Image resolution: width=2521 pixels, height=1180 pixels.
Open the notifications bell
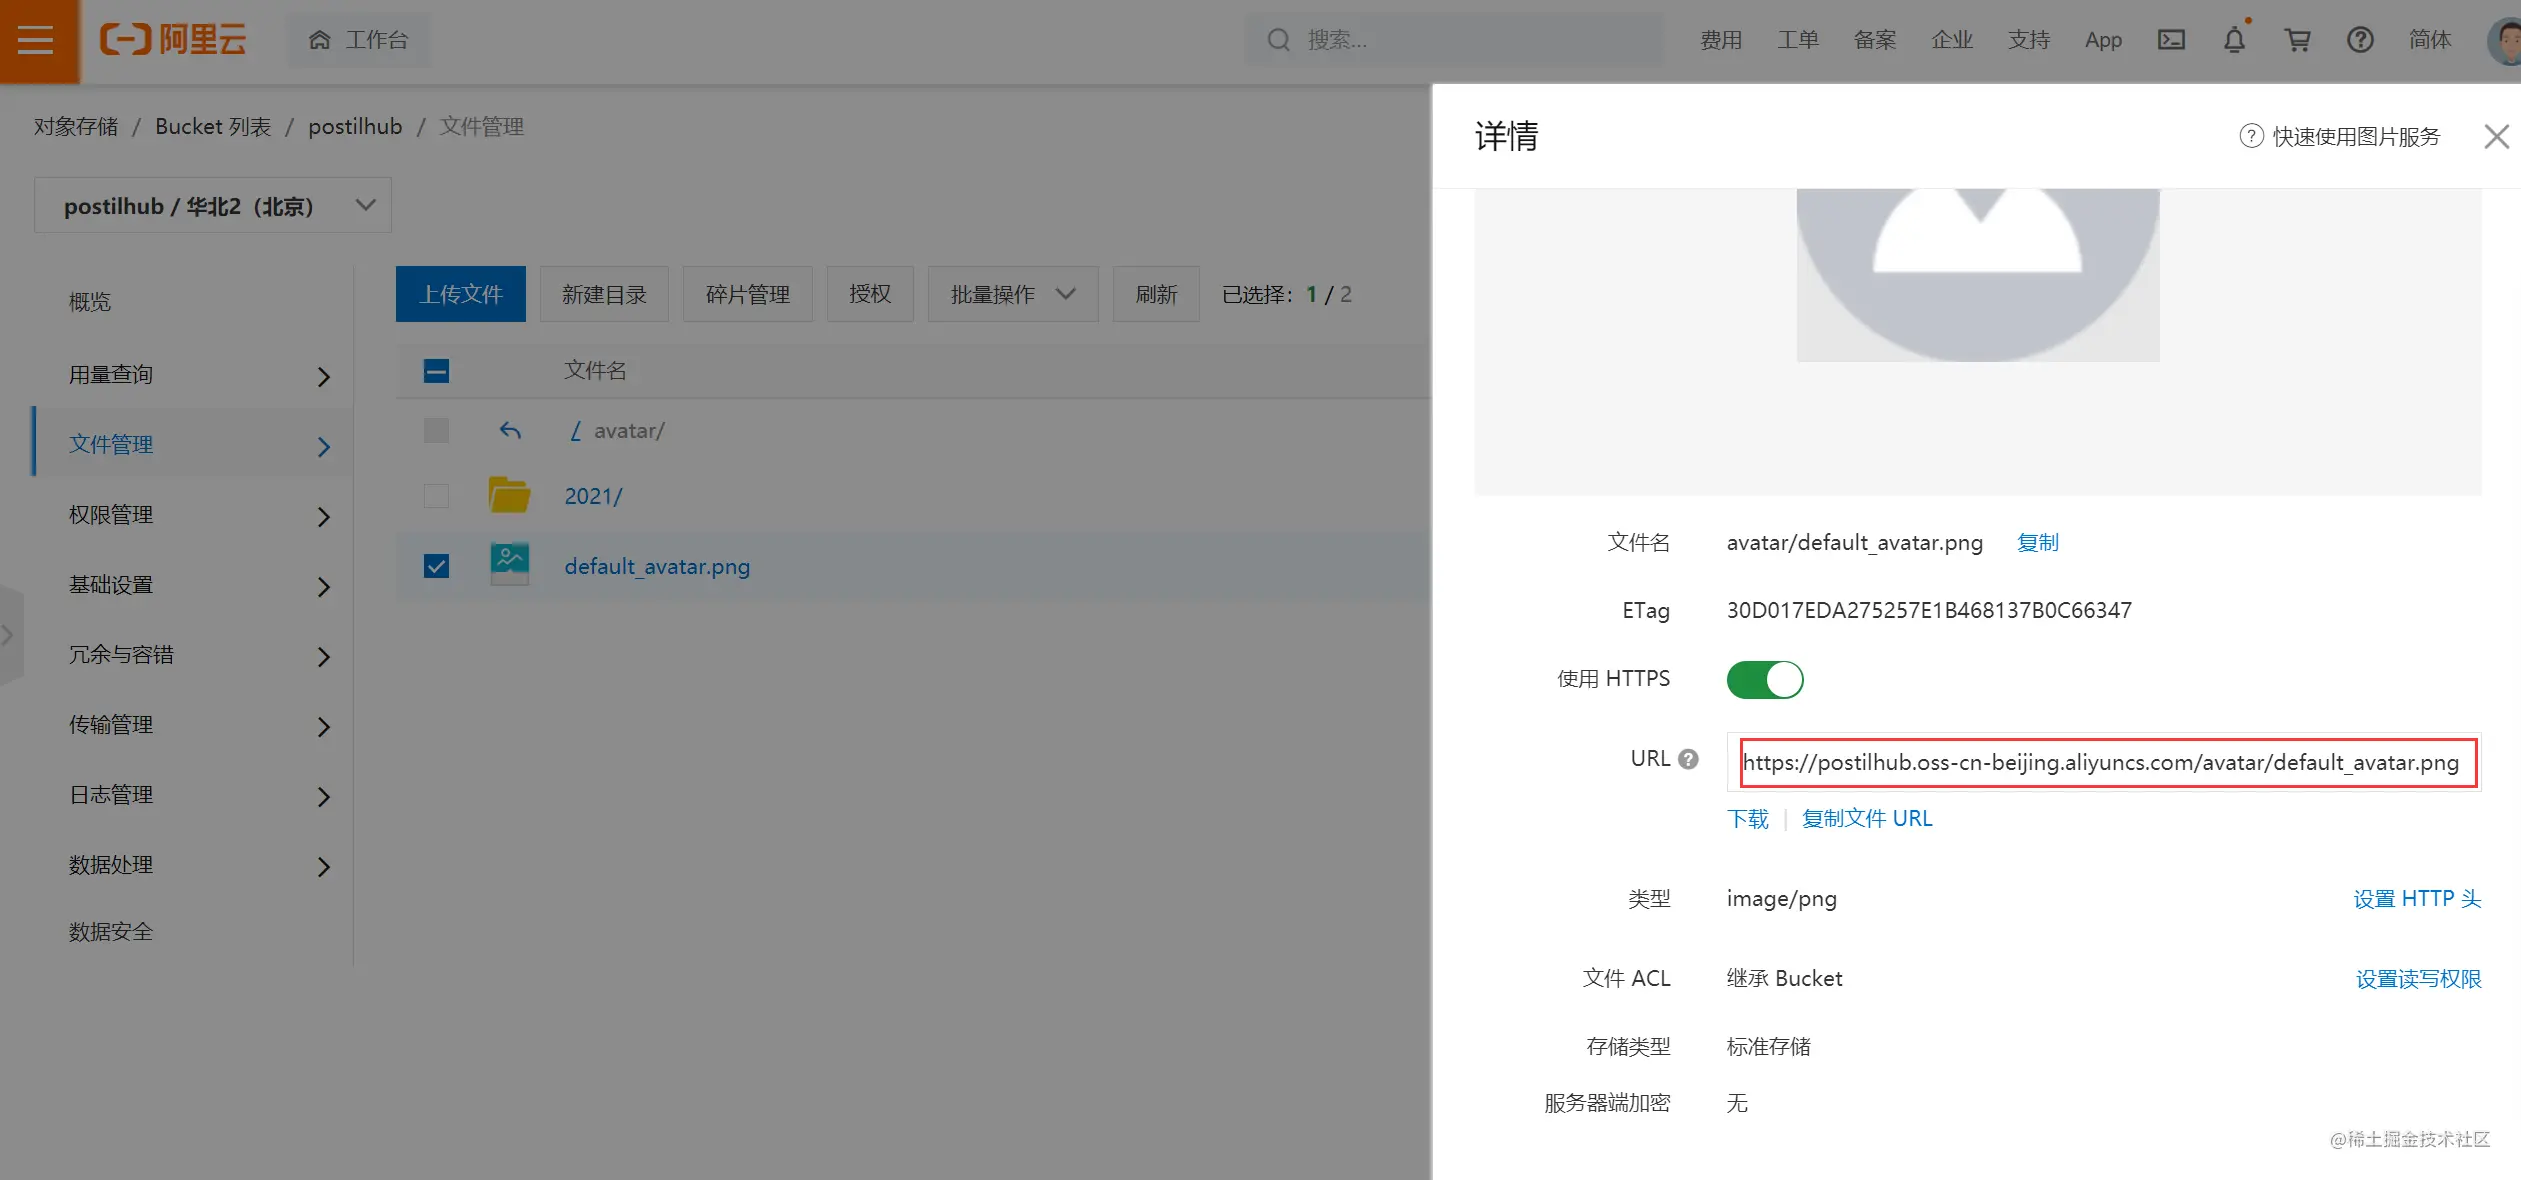click(x=2234, y=40)
